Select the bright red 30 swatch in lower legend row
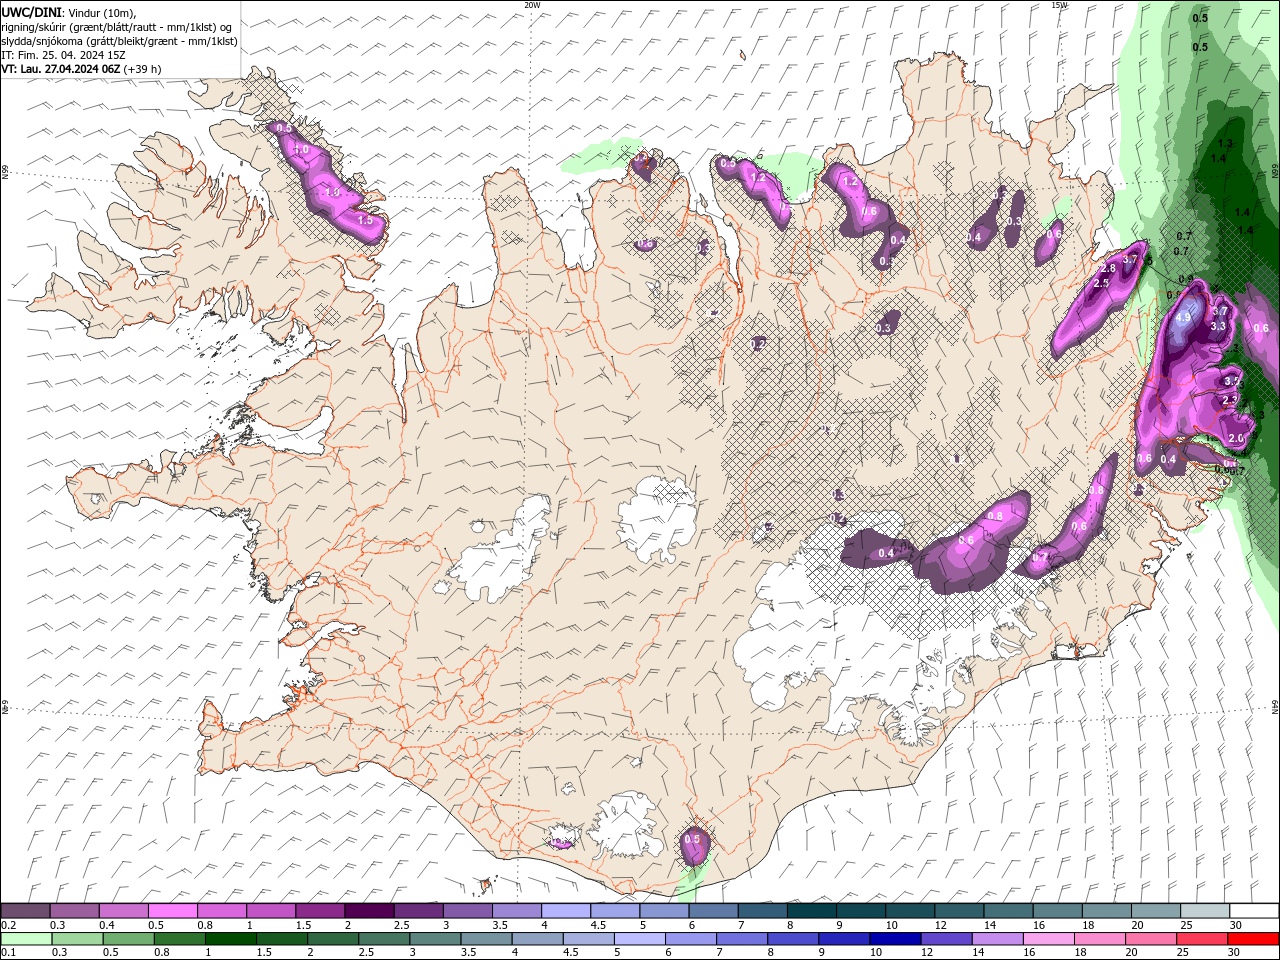 tap(1253, 939)
